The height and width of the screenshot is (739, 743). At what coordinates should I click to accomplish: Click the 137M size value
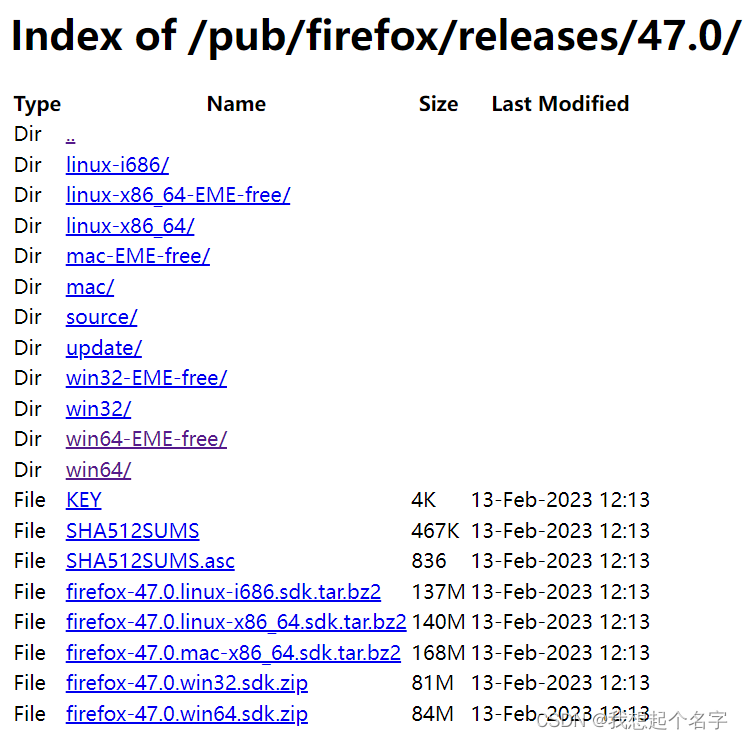438,593
